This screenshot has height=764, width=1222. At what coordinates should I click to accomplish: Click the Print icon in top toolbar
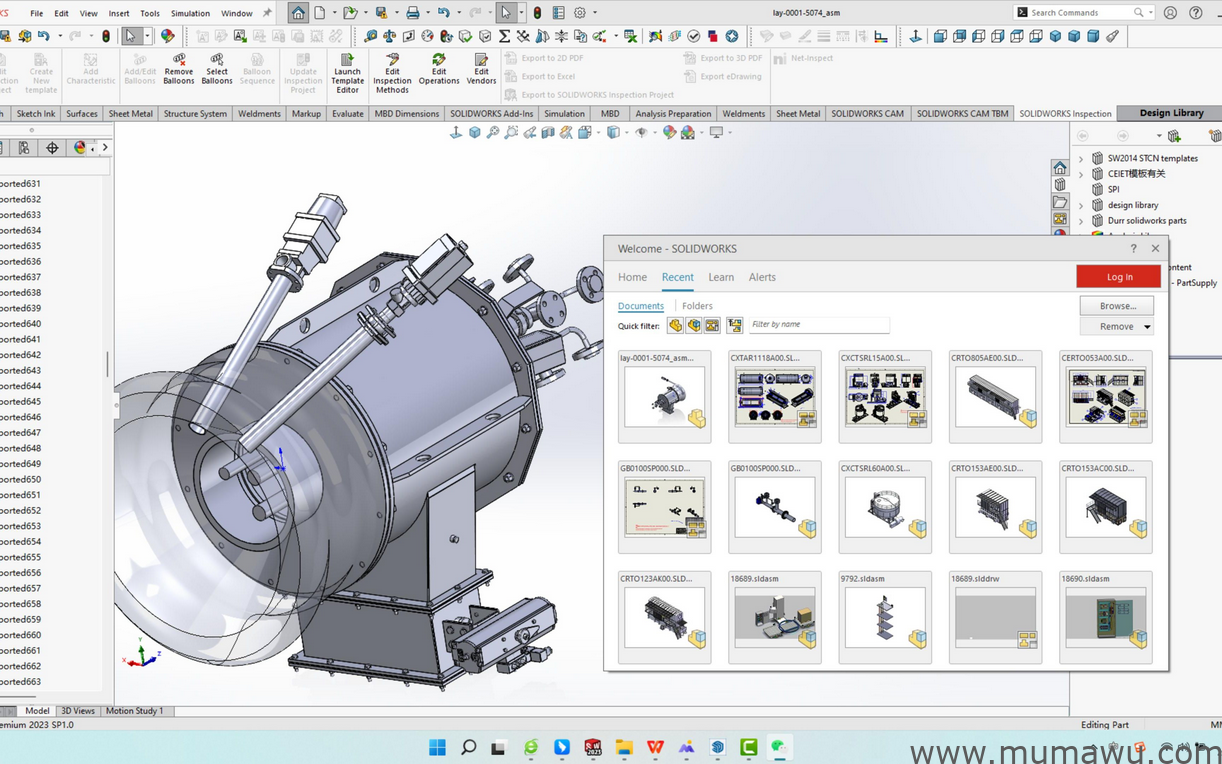tap(412, 13)
